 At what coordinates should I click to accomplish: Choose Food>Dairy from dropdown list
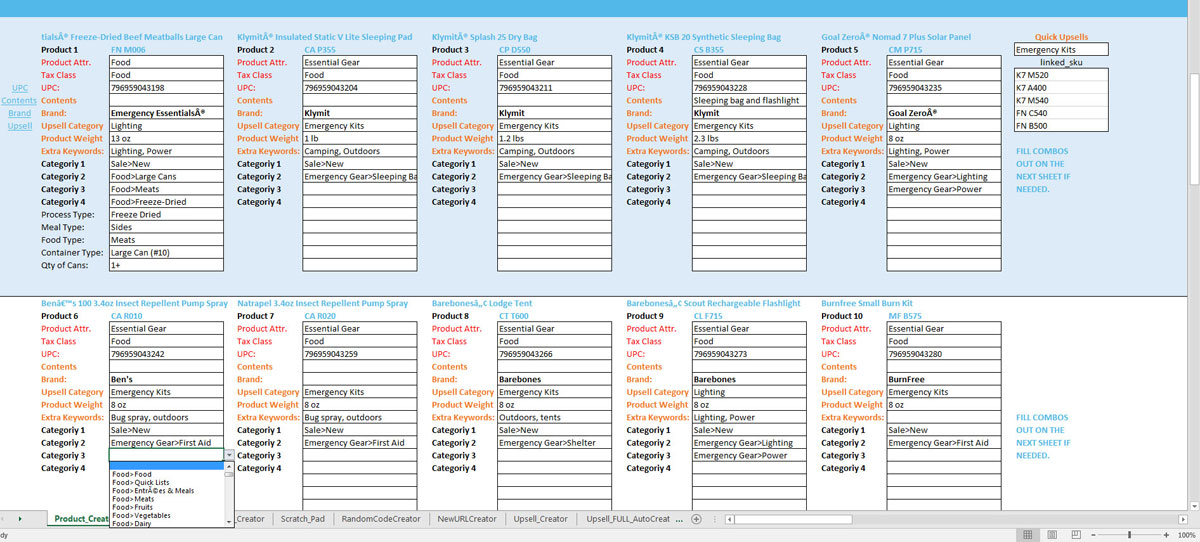click(x=167, y=523)
